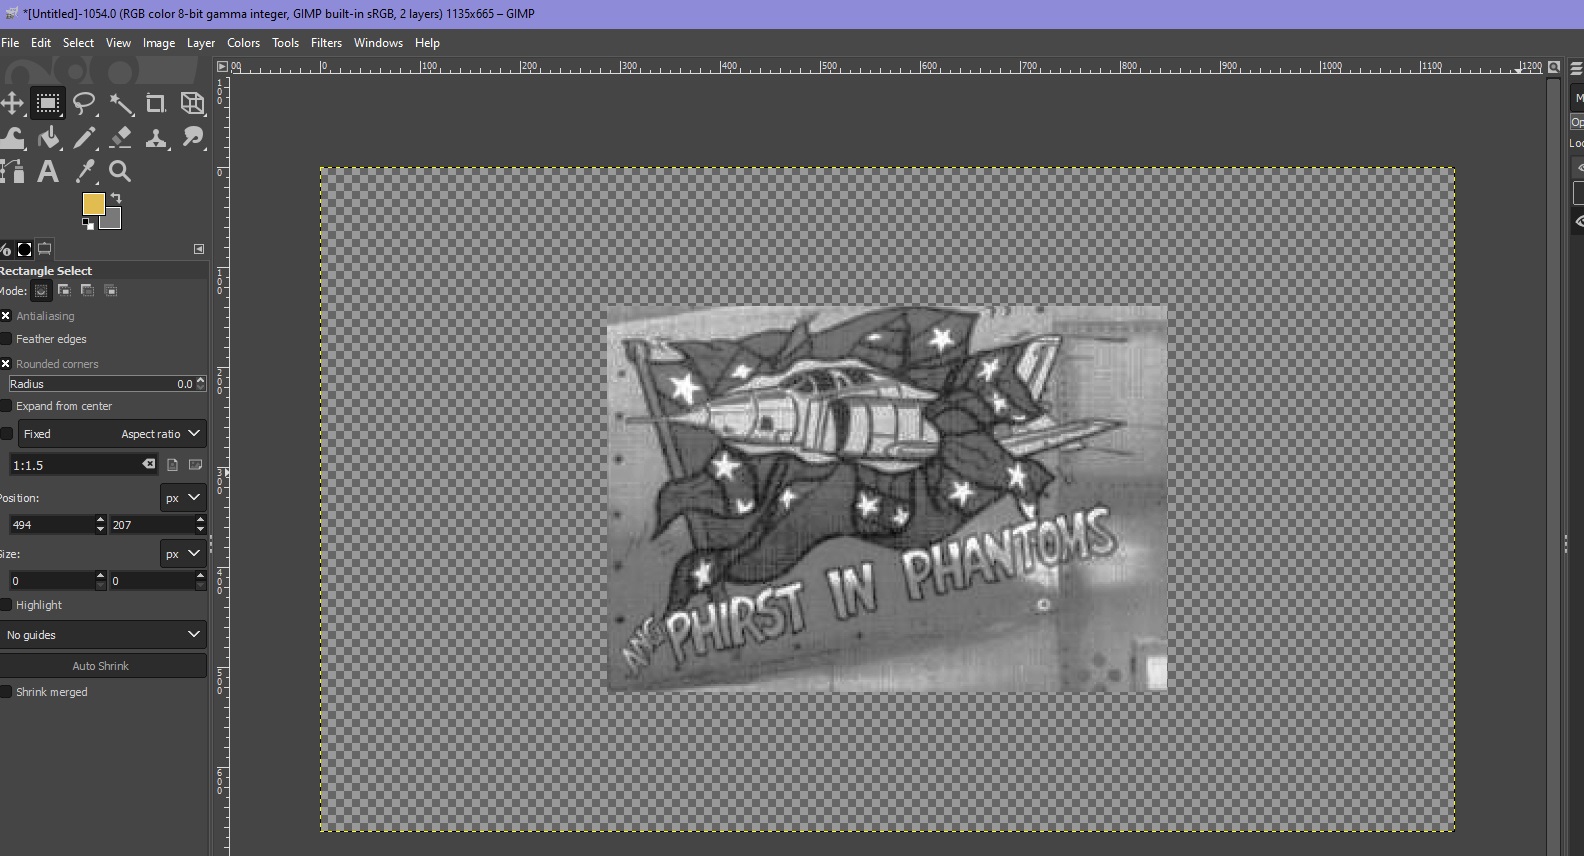Image resolution: width=1584 pixels, height=856 pixels.
Task: Select the Smudge tool
Action: (192, 138)
